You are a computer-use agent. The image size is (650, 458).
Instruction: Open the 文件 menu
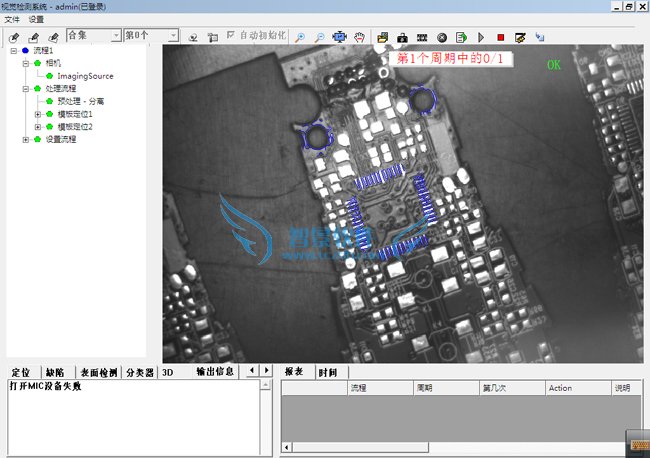coord(12,19)
